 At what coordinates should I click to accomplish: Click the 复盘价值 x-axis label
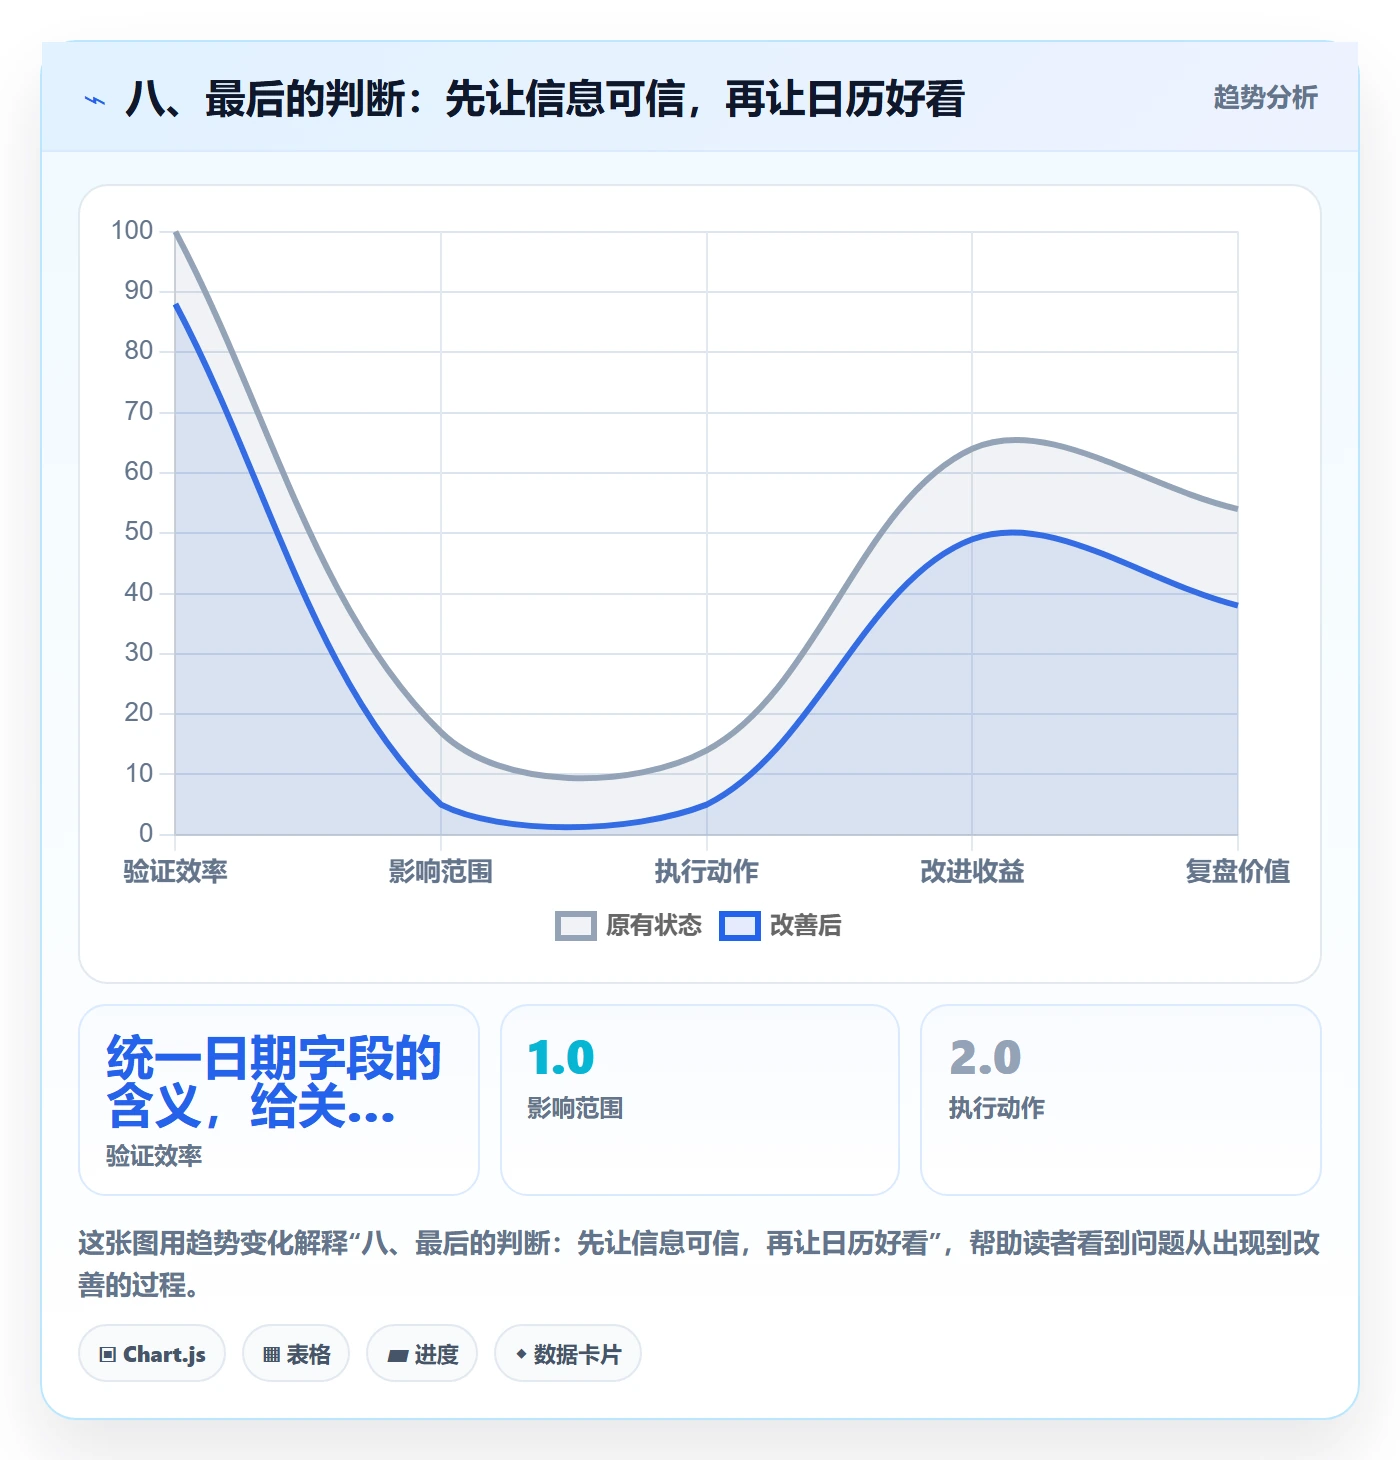point(1238,871)
